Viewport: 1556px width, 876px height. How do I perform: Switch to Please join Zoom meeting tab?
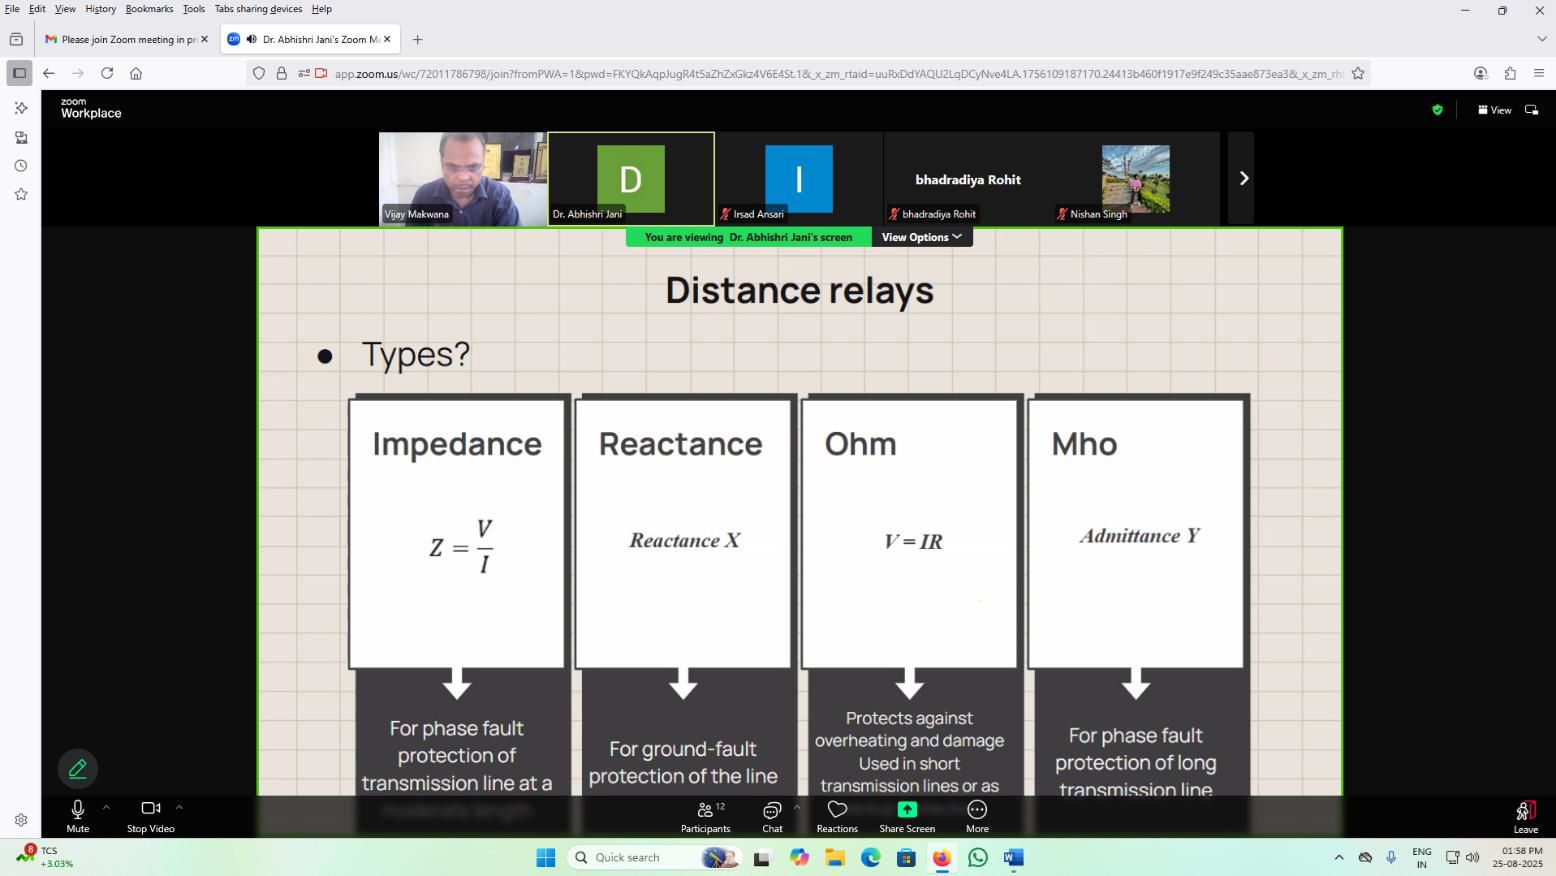point(122,40)
